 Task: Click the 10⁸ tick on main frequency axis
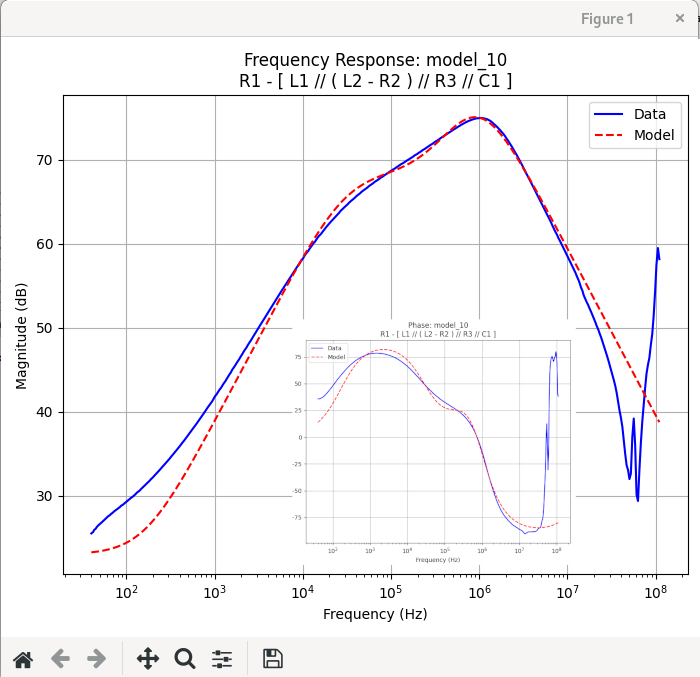click(656, 592)
